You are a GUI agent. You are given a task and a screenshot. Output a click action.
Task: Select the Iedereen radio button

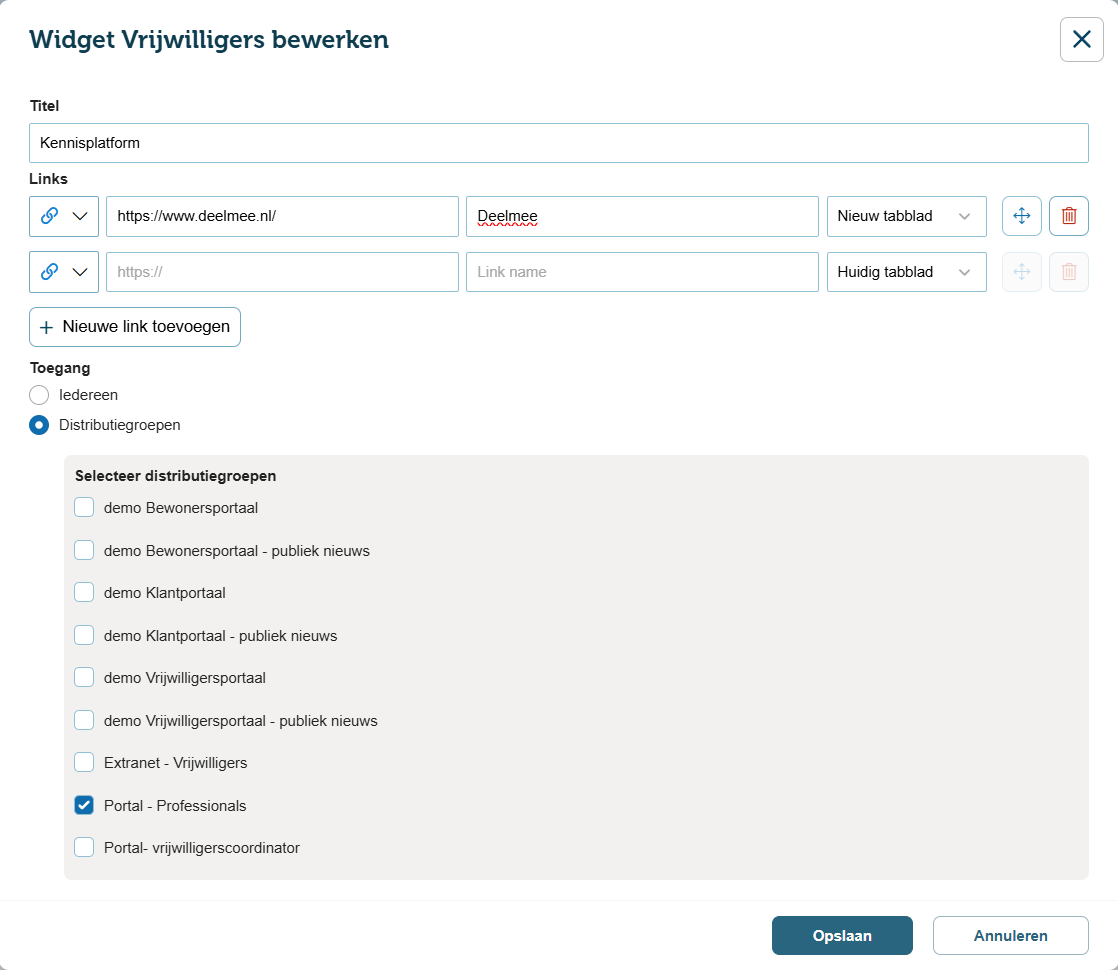(x=39, y=395)
